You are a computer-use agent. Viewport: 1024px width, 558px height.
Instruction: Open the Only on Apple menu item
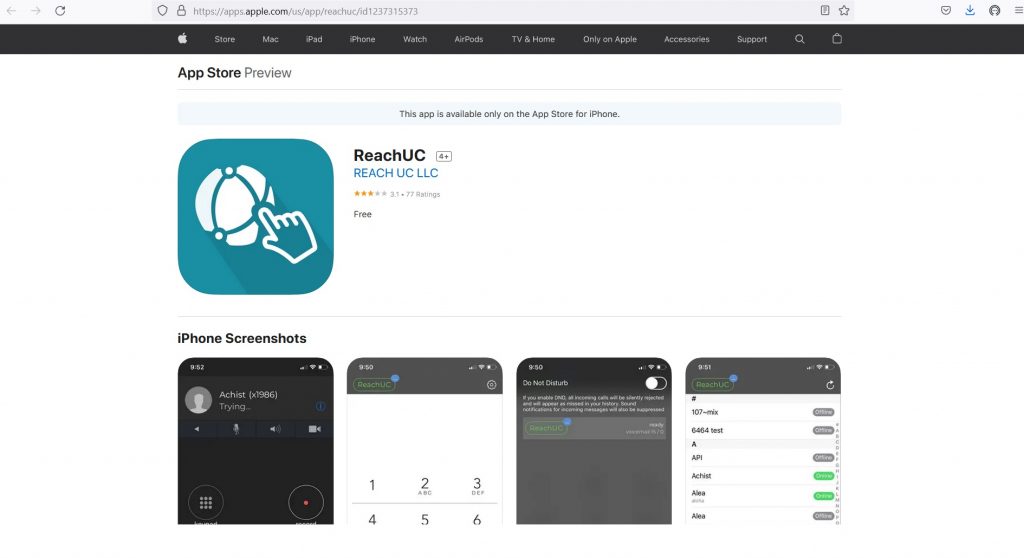(610, 39)
